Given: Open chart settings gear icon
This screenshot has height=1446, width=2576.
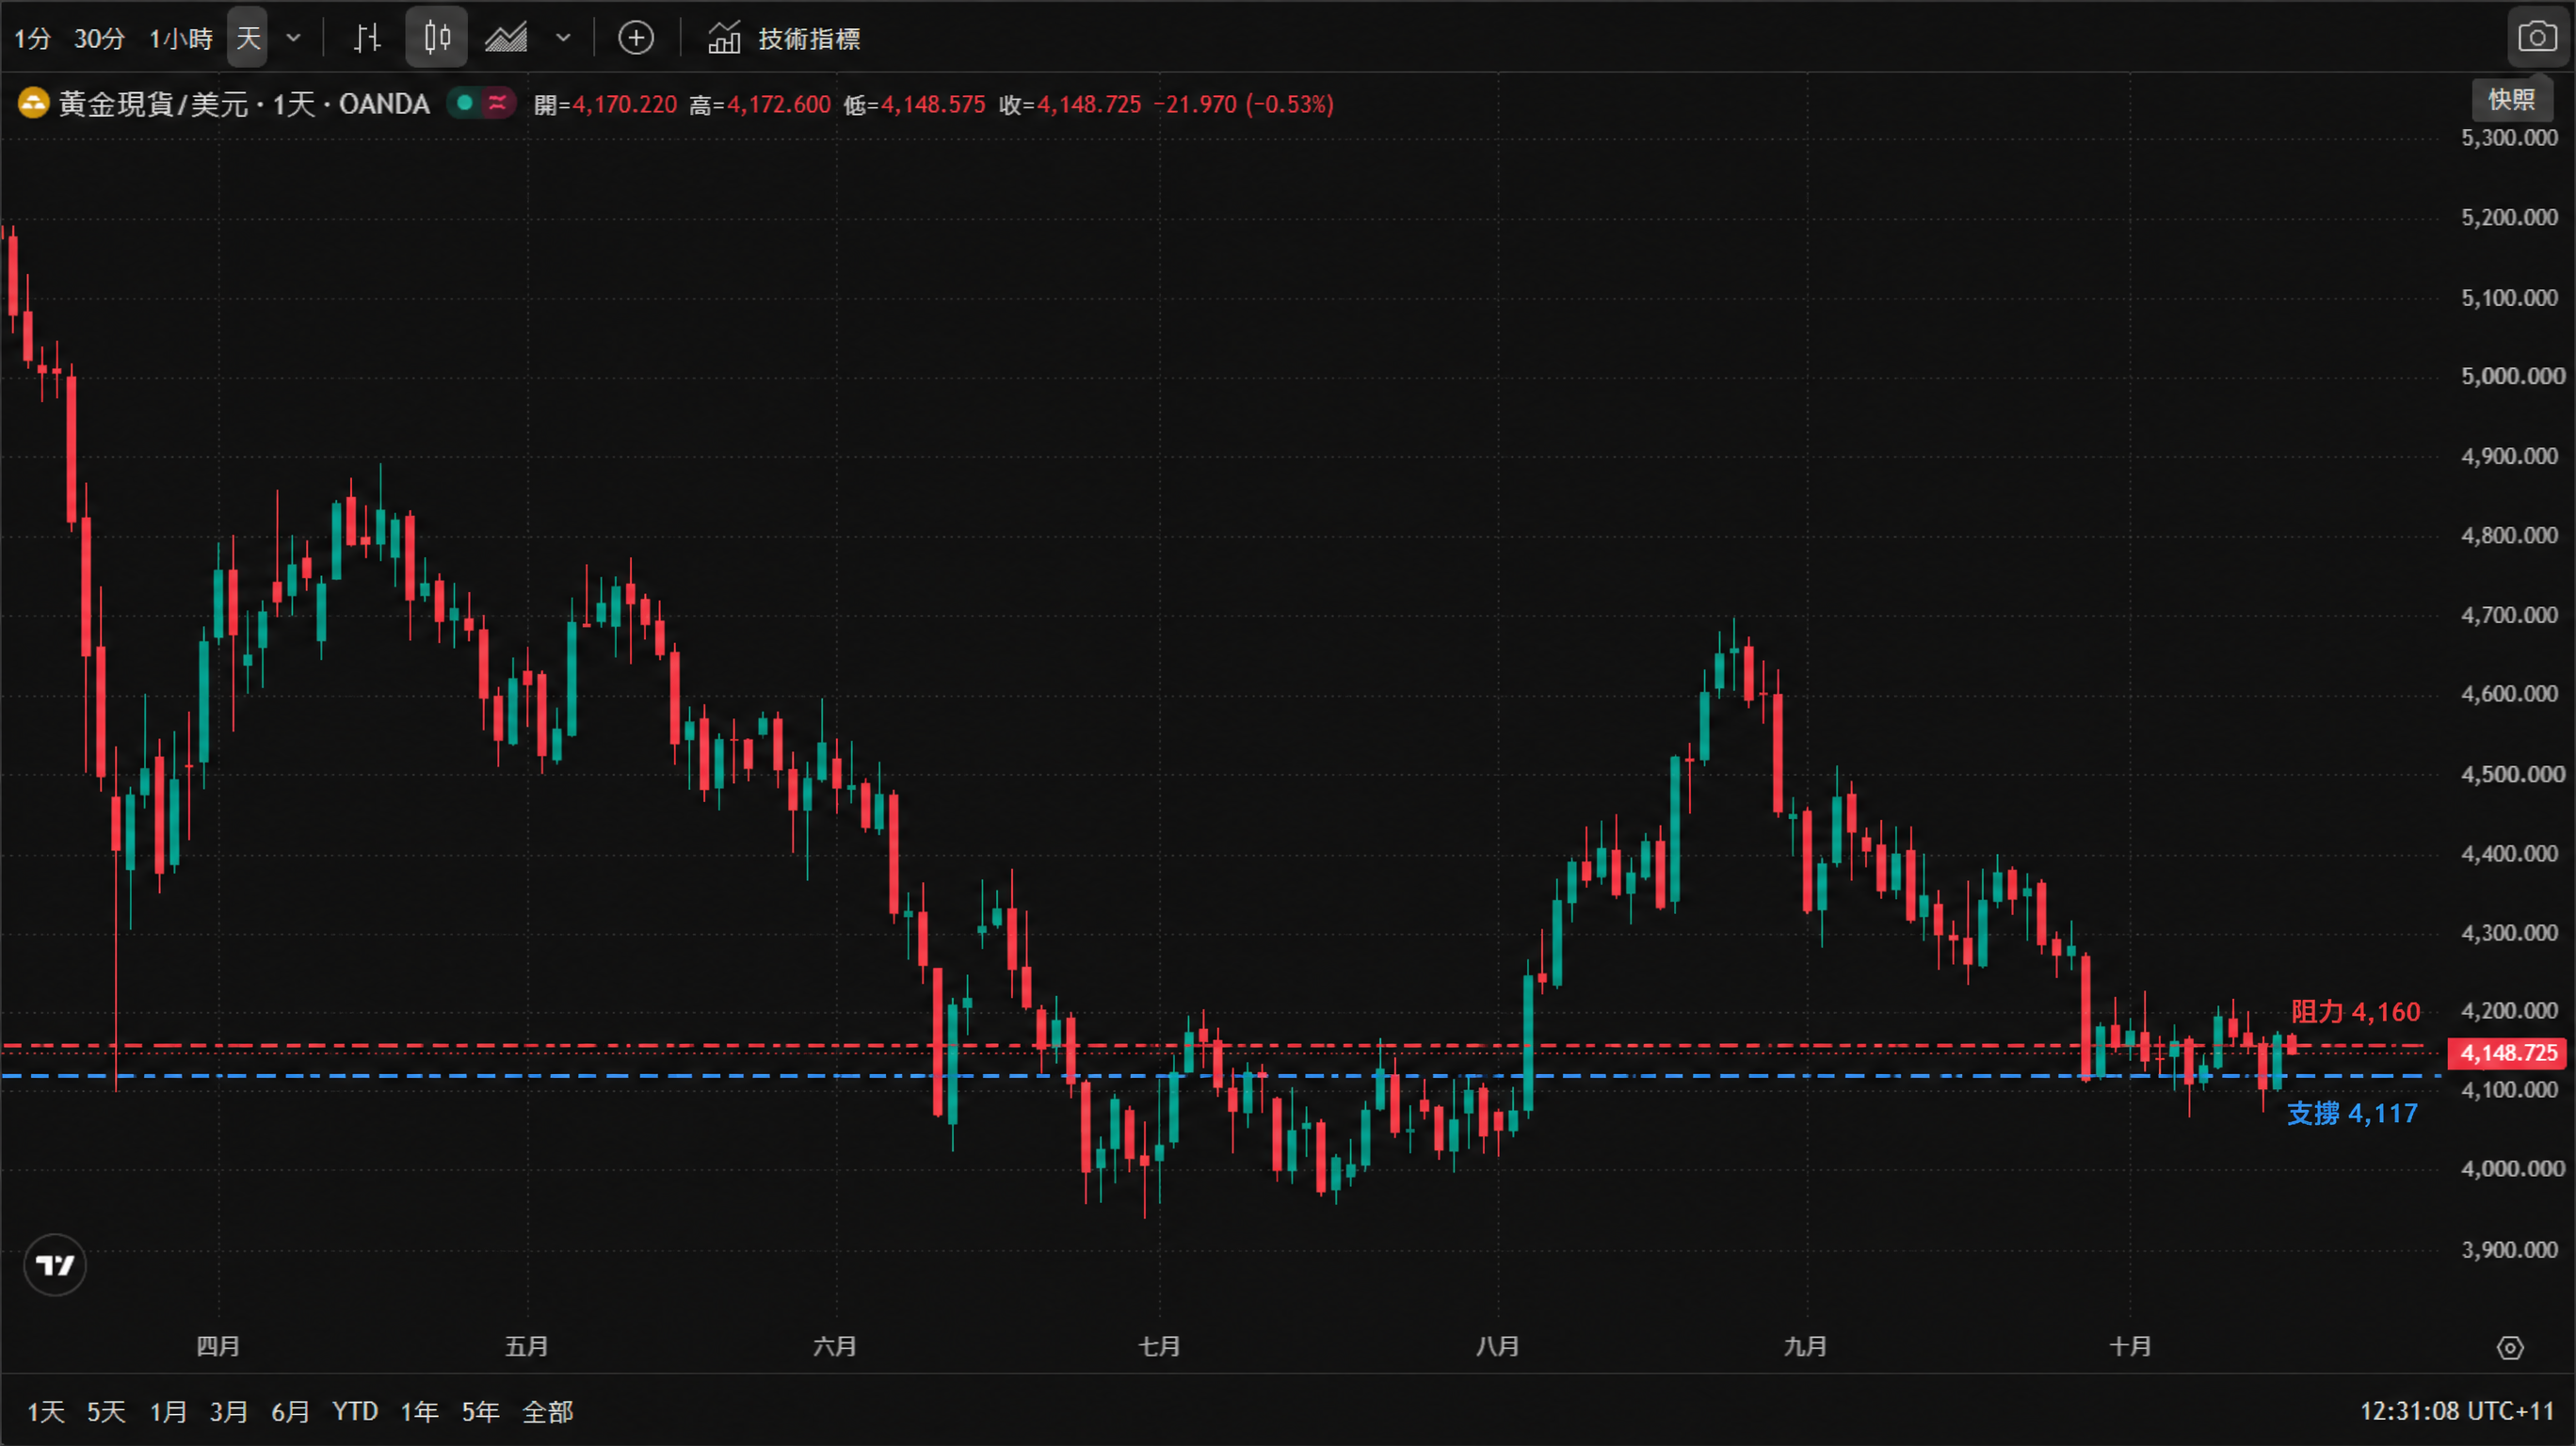Looking at the screenshot, I should [x=2509, y=1348].
